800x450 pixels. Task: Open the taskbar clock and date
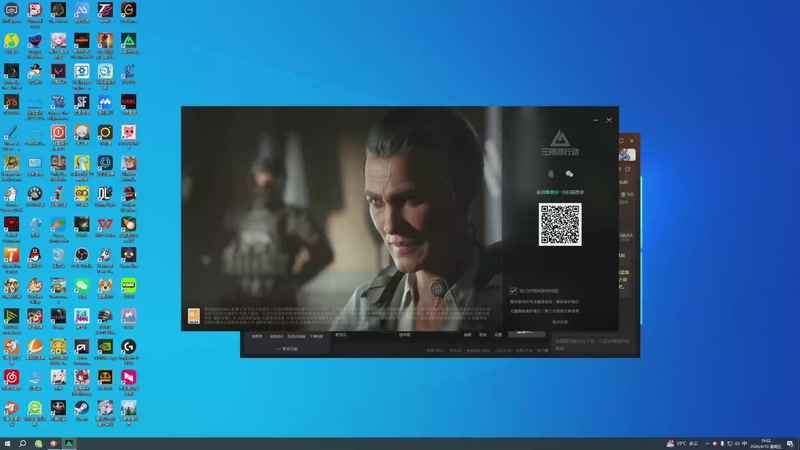tap(766, 443)
